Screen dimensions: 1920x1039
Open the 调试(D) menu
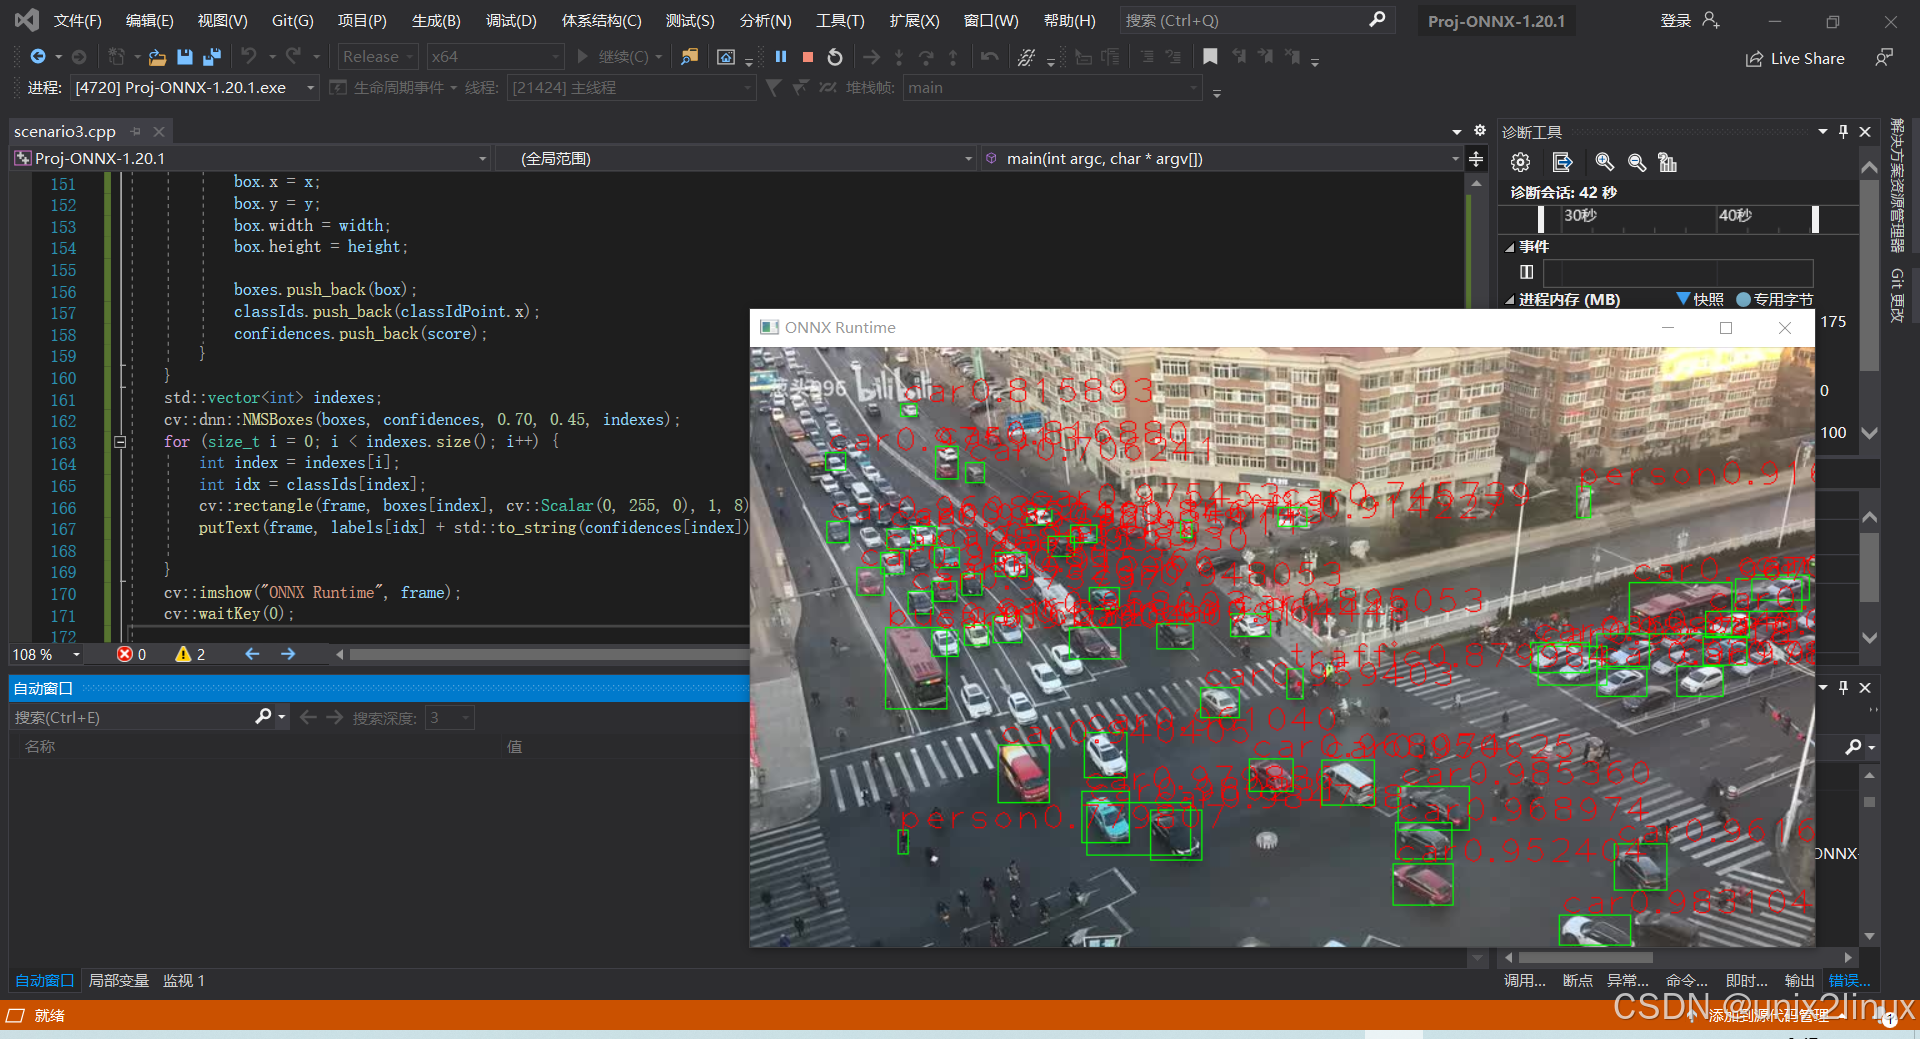(x=511, y=20)
